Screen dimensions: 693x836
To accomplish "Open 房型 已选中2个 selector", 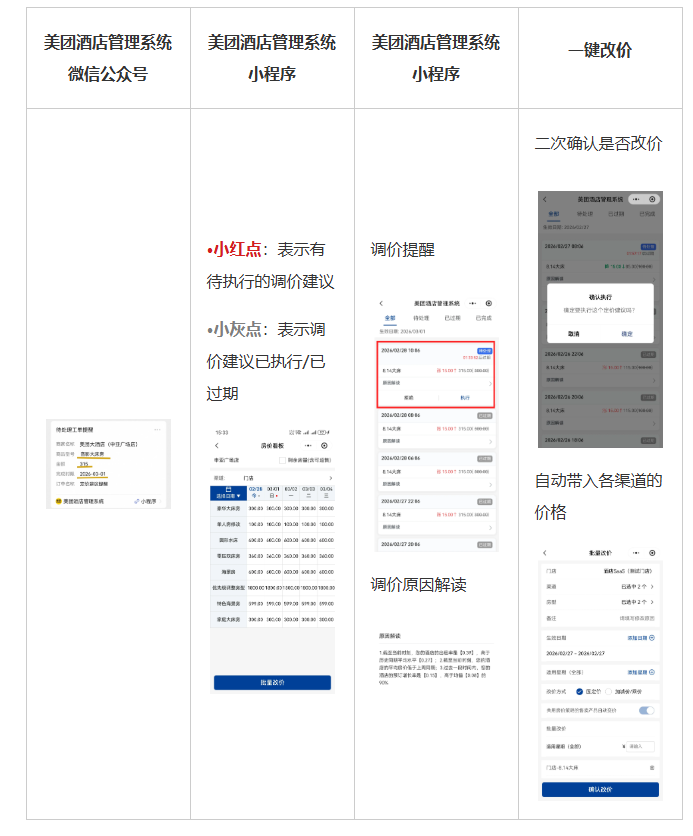I will pos(600,602).
